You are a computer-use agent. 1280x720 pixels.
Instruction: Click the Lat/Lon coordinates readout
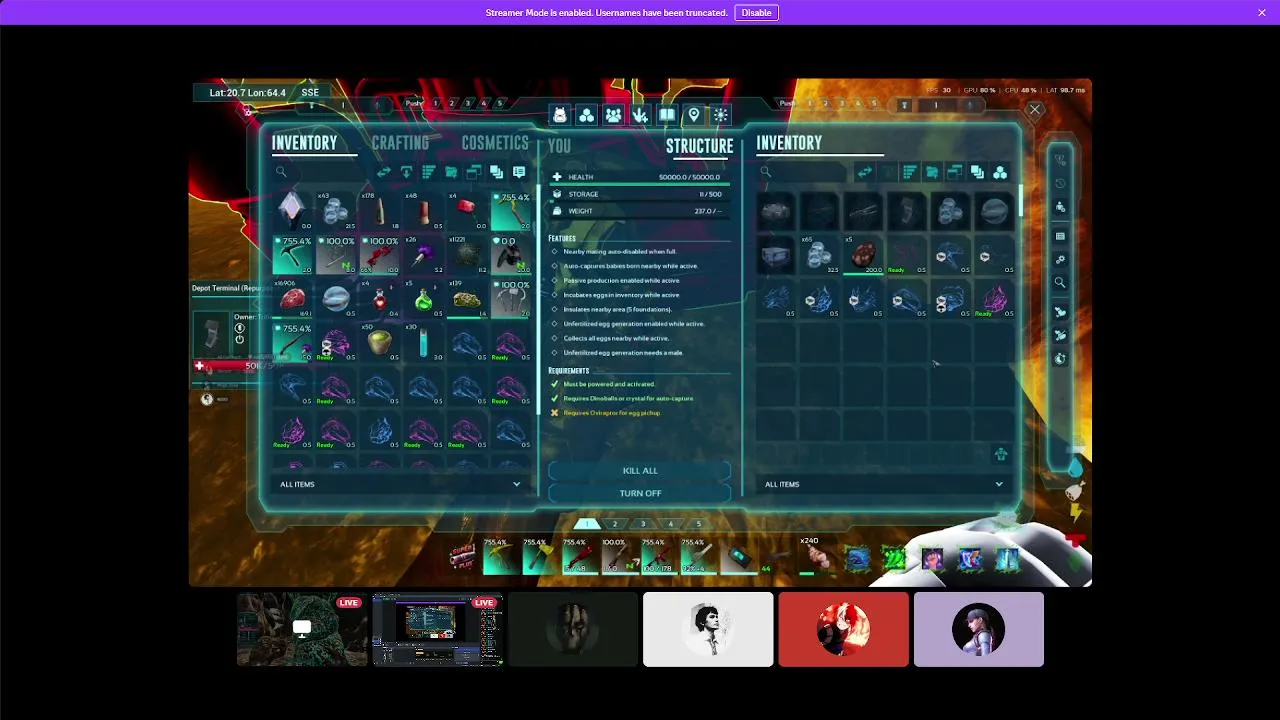248,93
